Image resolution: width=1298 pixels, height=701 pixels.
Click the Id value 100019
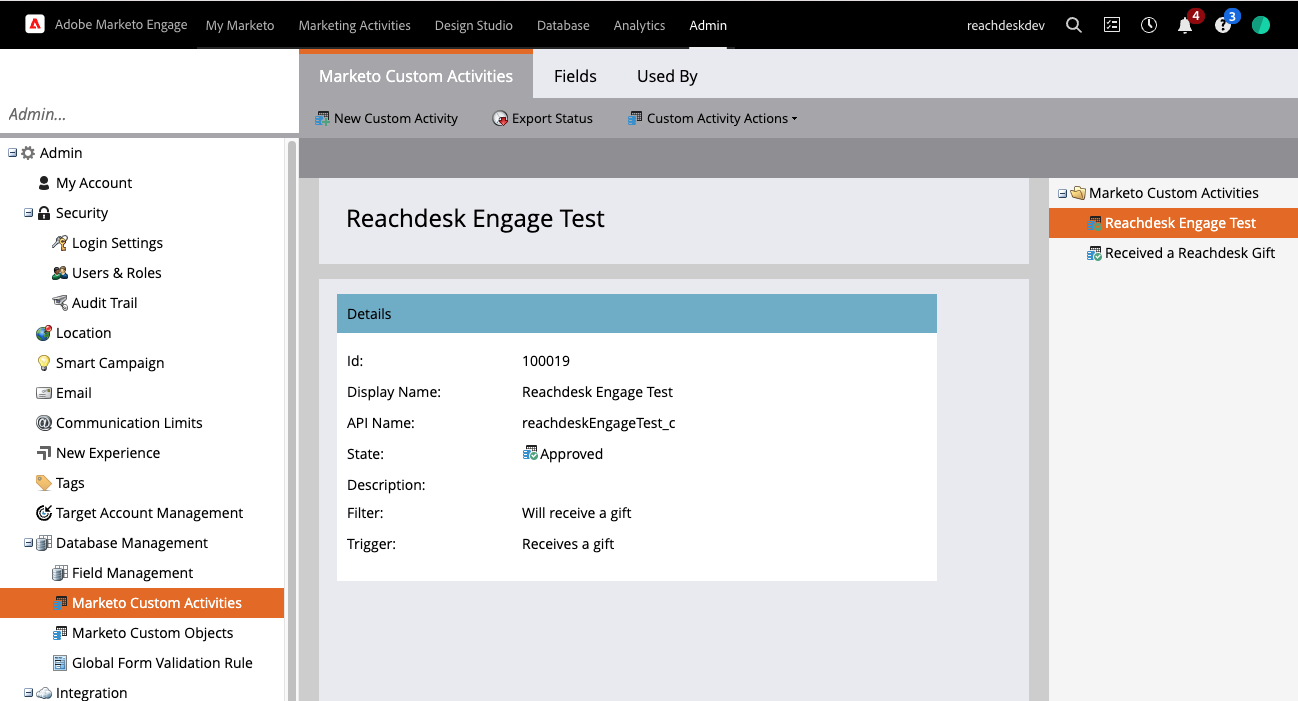click(546, 361)
